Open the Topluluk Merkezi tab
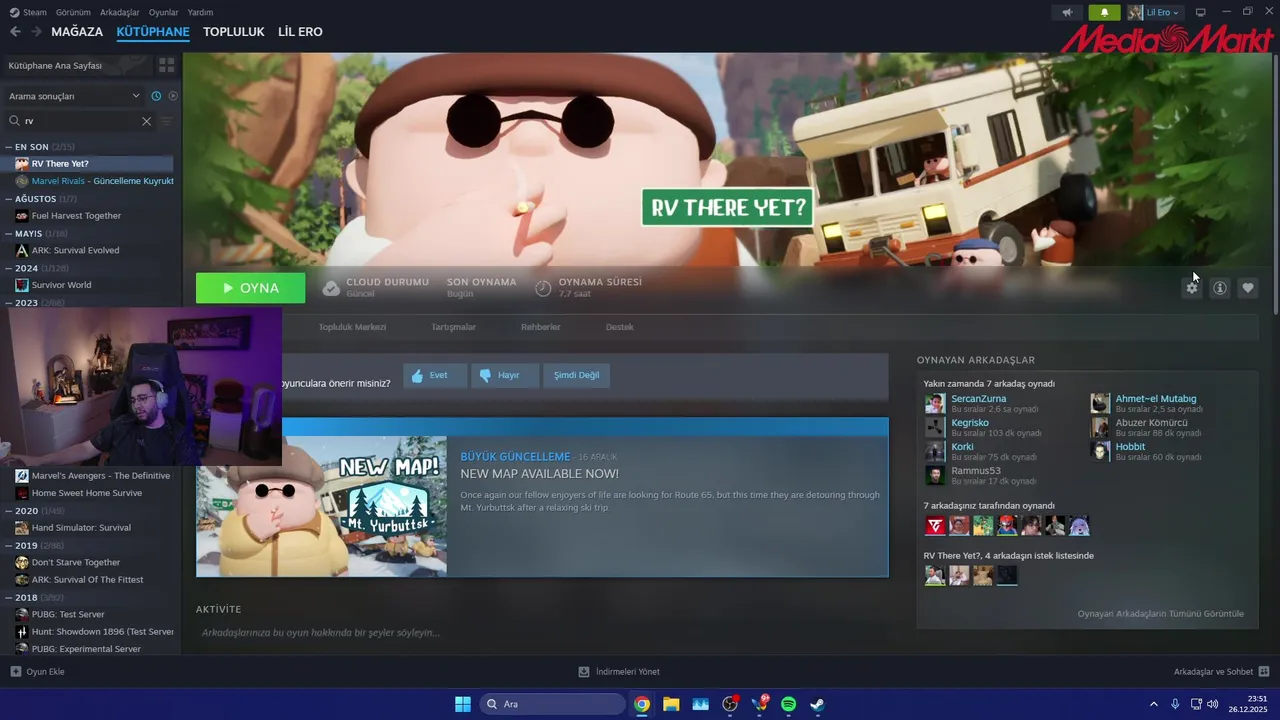 pyautogui.click(x=352, y=327)
